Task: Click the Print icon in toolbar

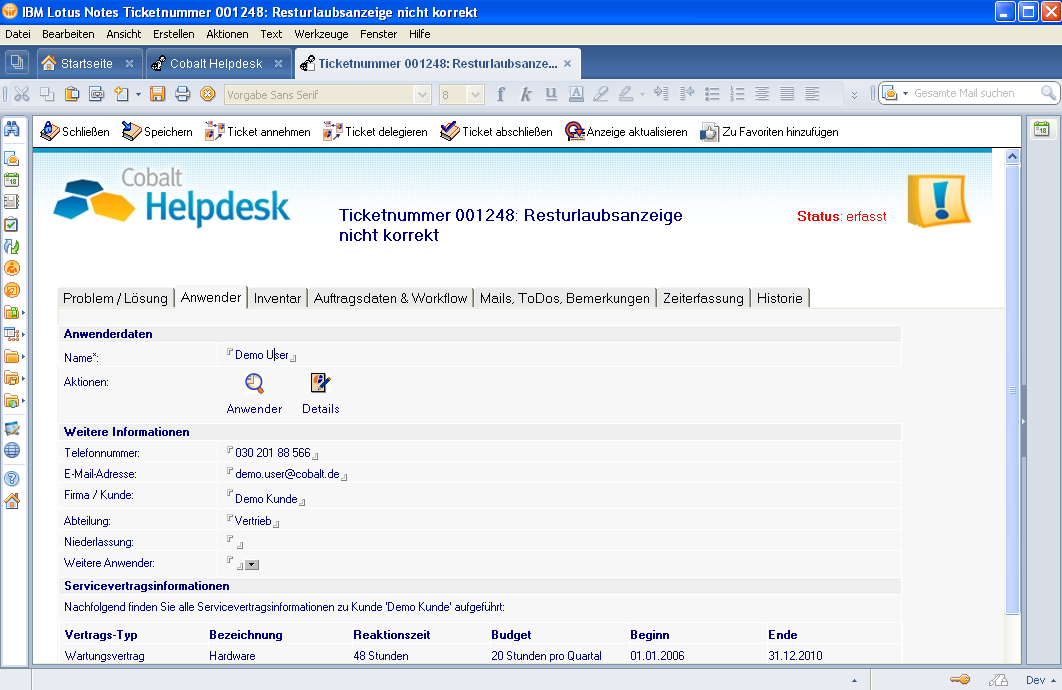Action: tap(182, 94)
